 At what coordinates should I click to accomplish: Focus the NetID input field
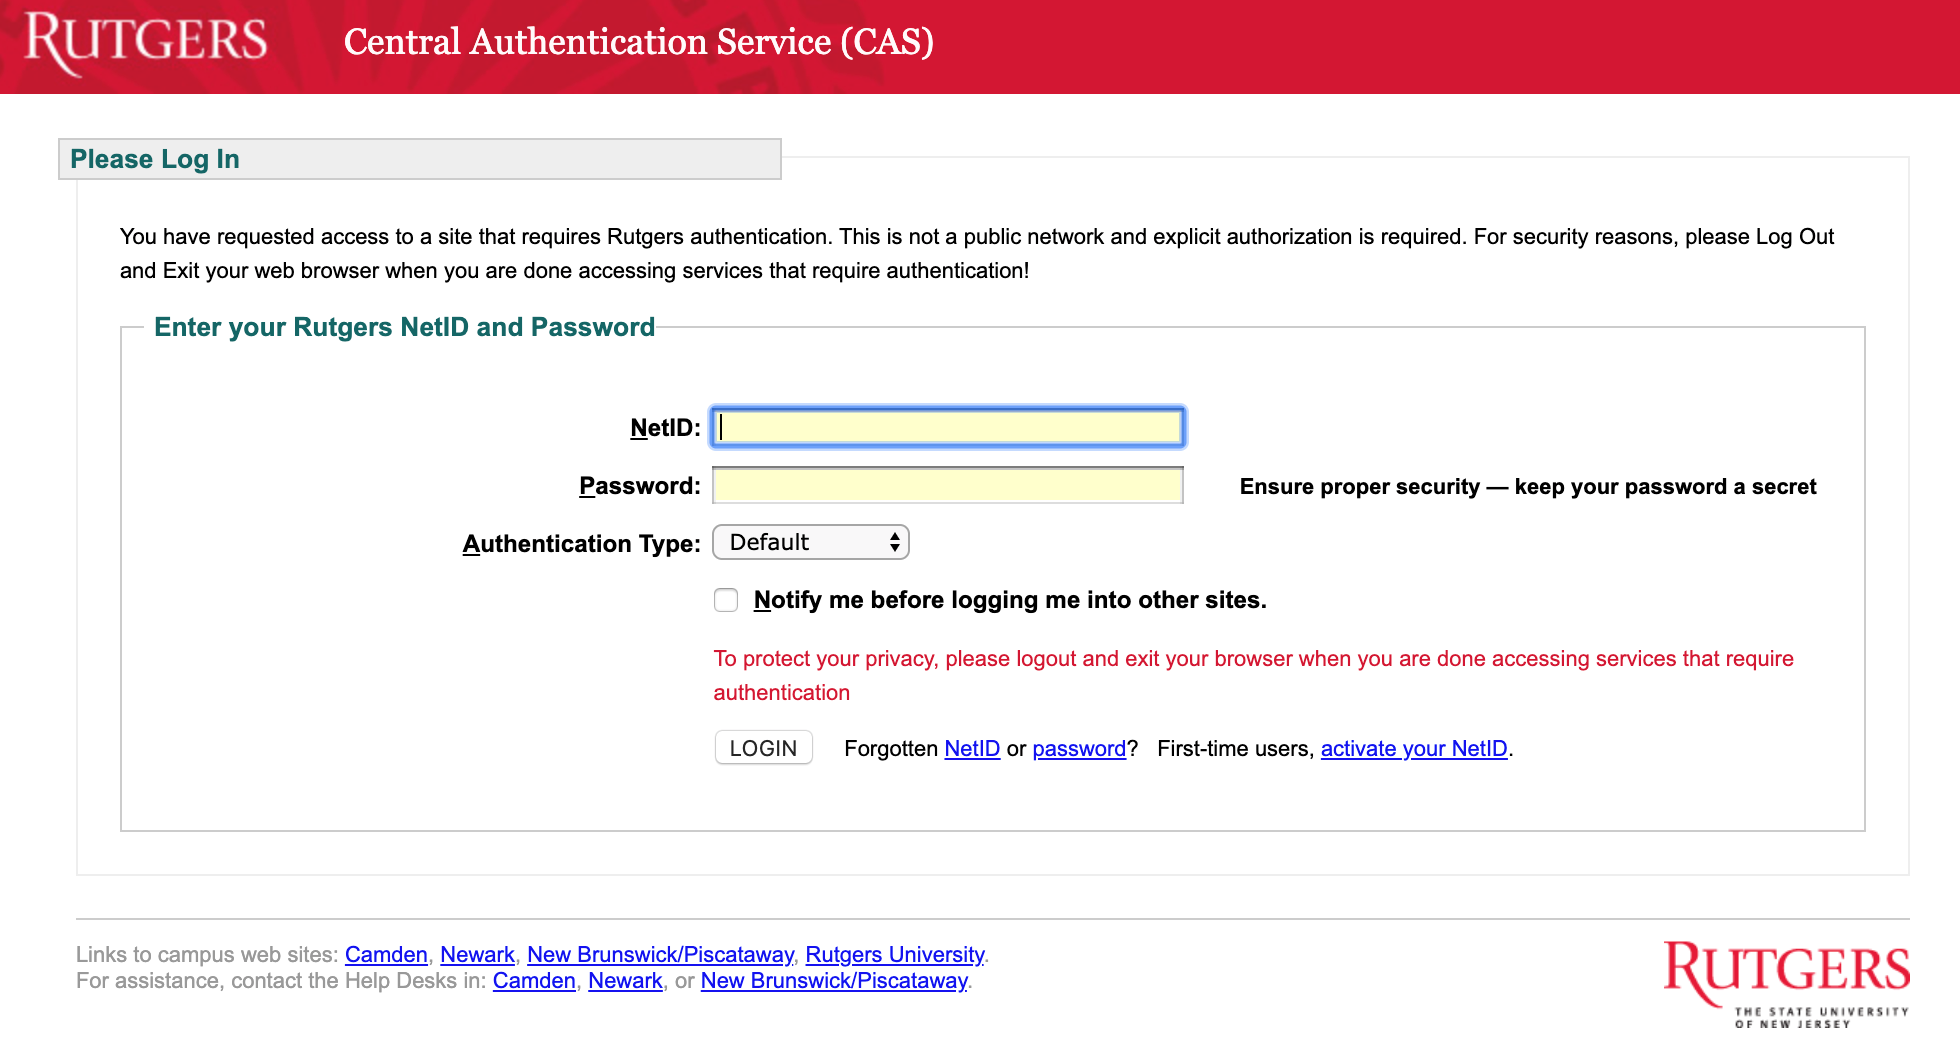[947, 428]
